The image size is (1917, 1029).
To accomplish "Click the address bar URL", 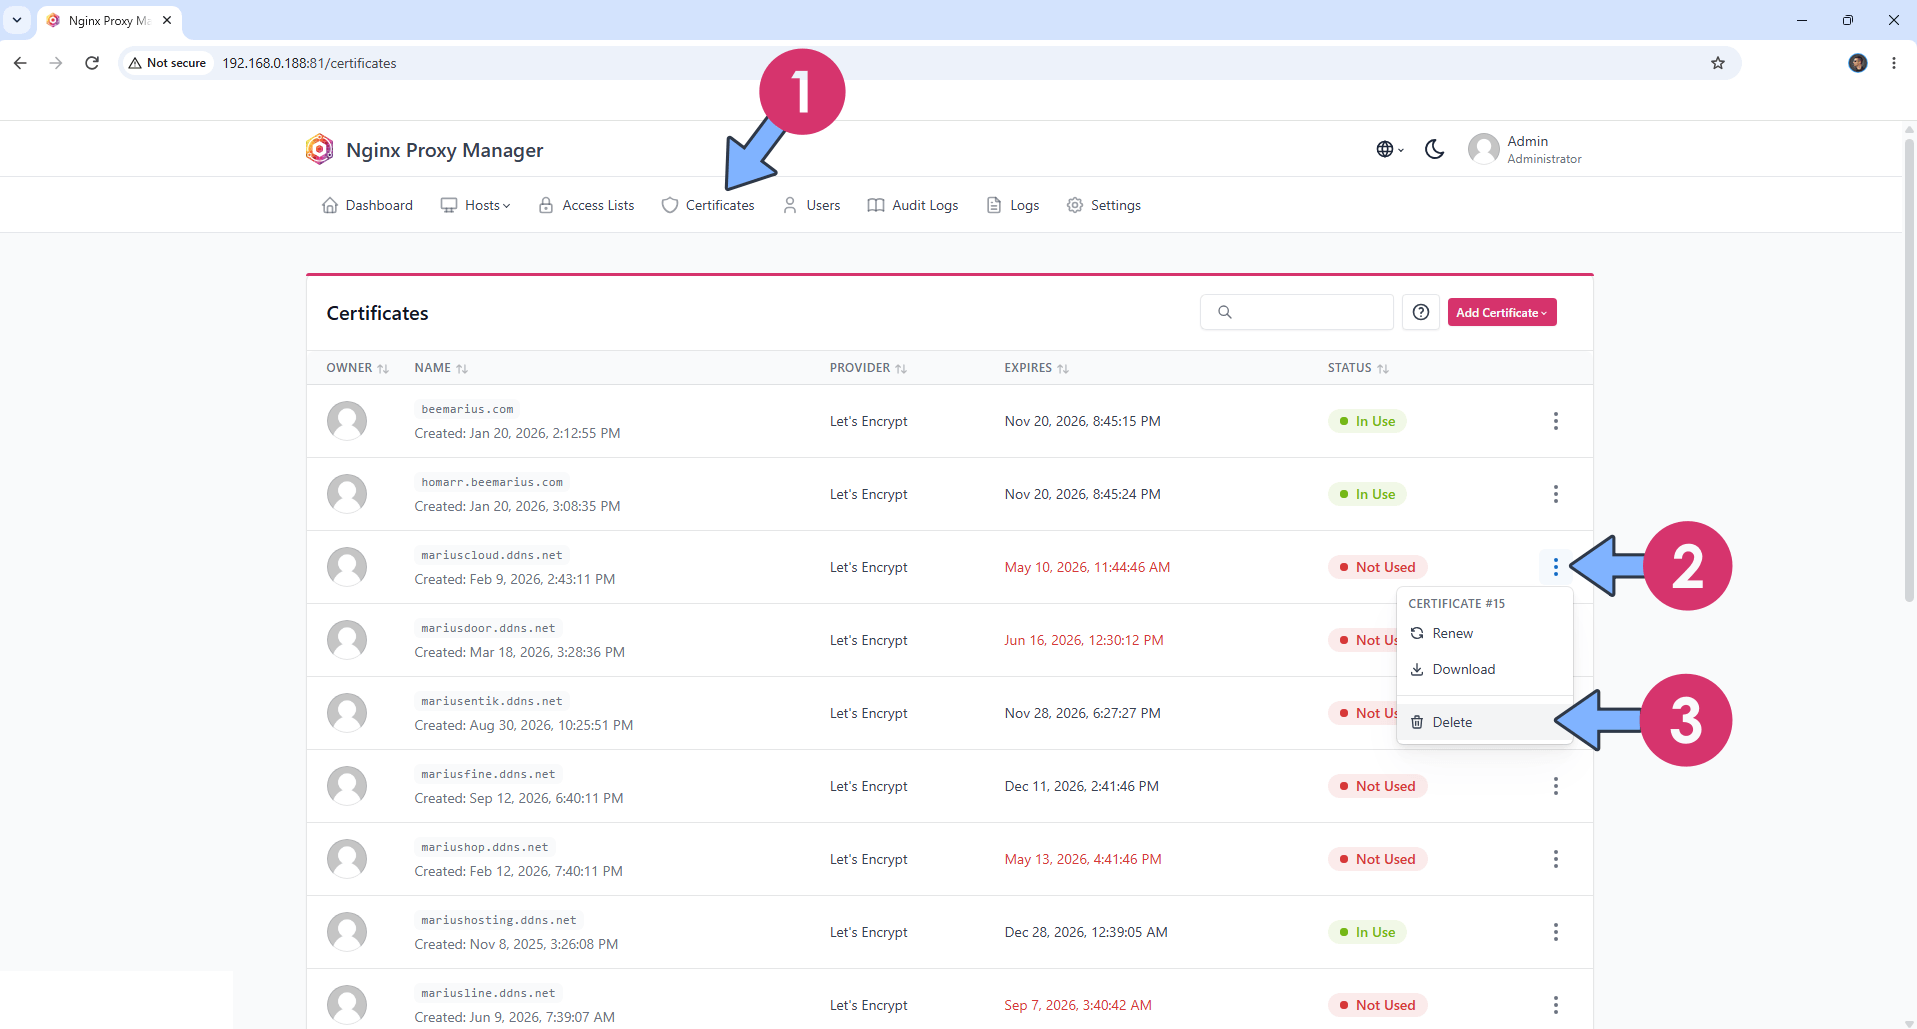I will point(309,63).
